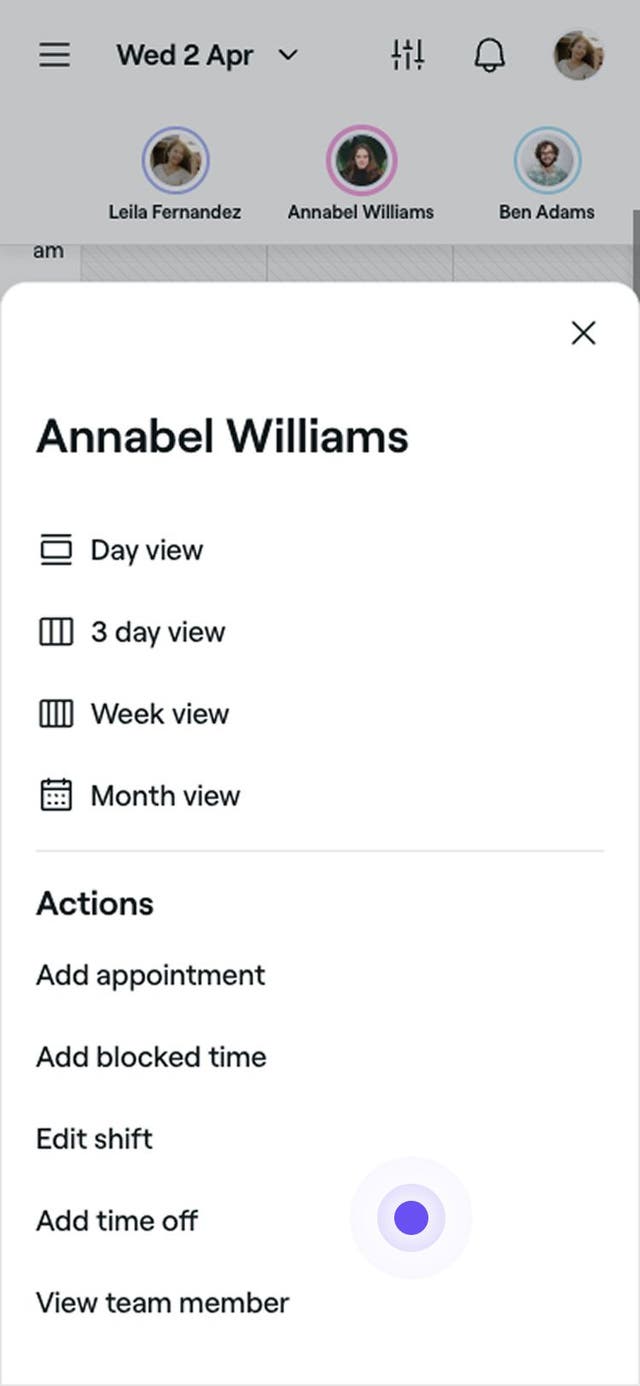
Task: Open the hamburger navigation menu
Action: coord(54,54)
